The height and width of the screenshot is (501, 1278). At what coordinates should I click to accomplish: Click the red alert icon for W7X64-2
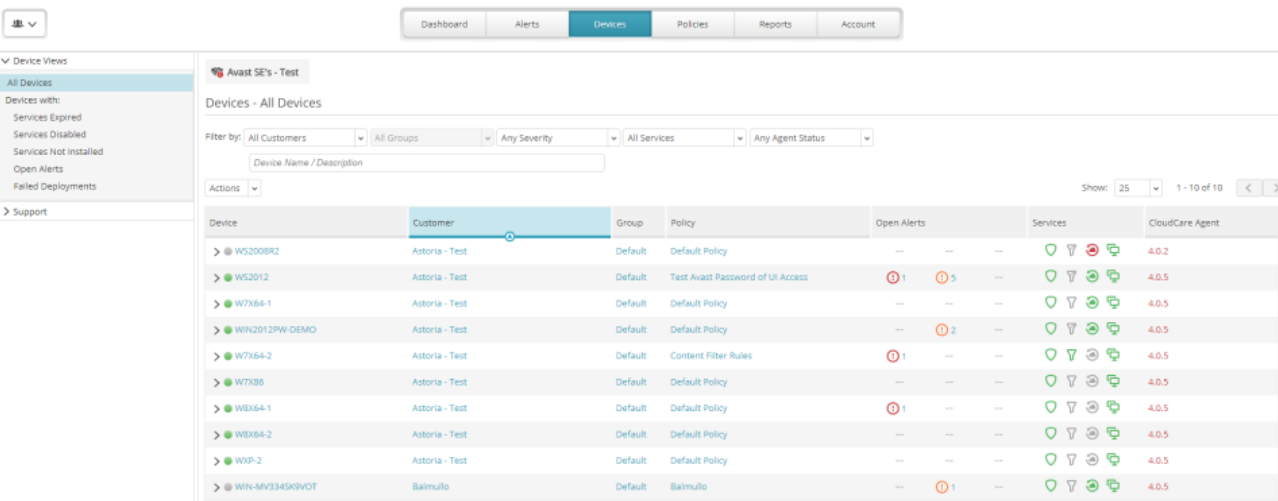pos(893,355)
